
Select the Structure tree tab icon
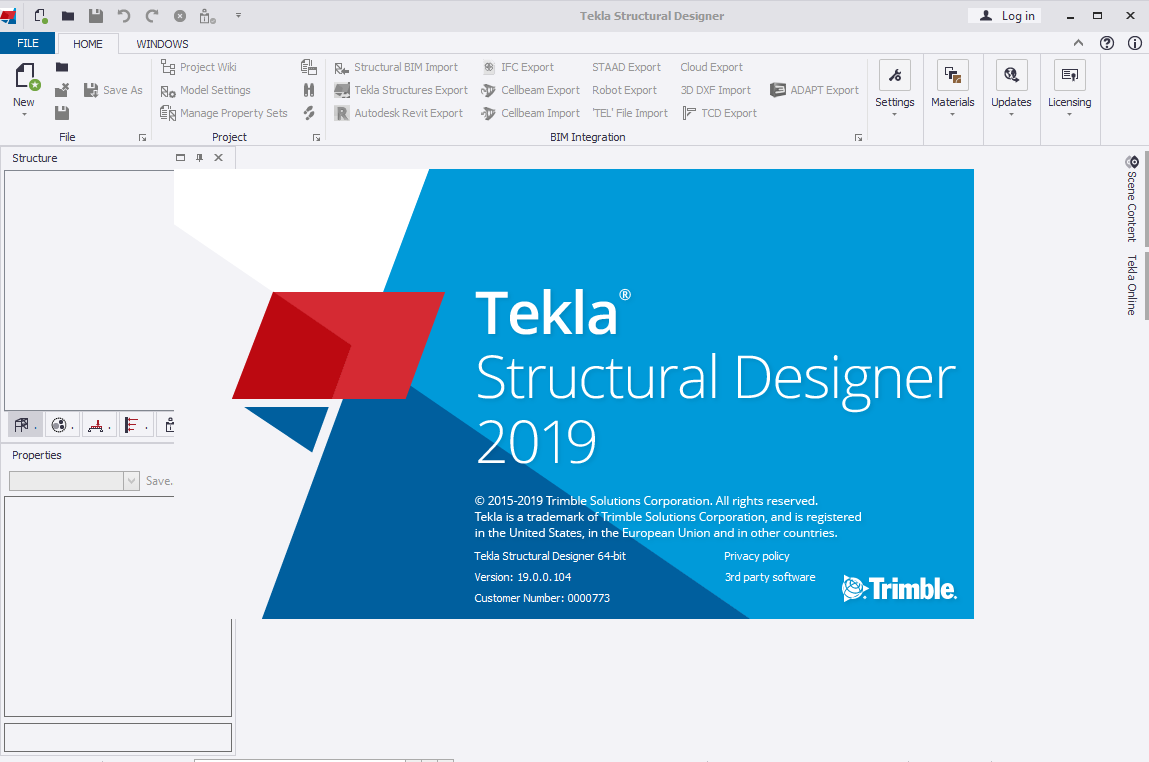point(23,425)
